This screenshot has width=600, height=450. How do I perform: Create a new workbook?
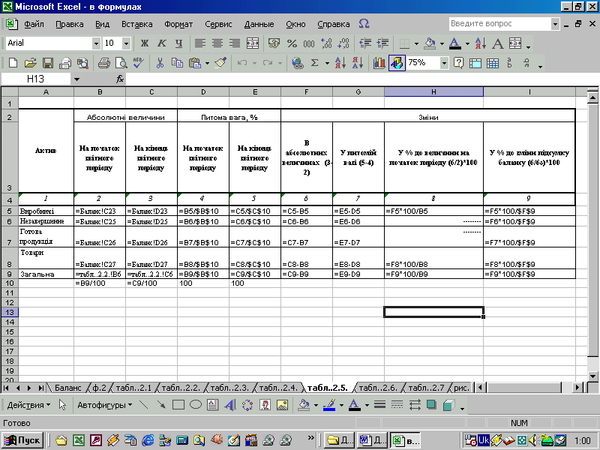click(x=13, y=63)
